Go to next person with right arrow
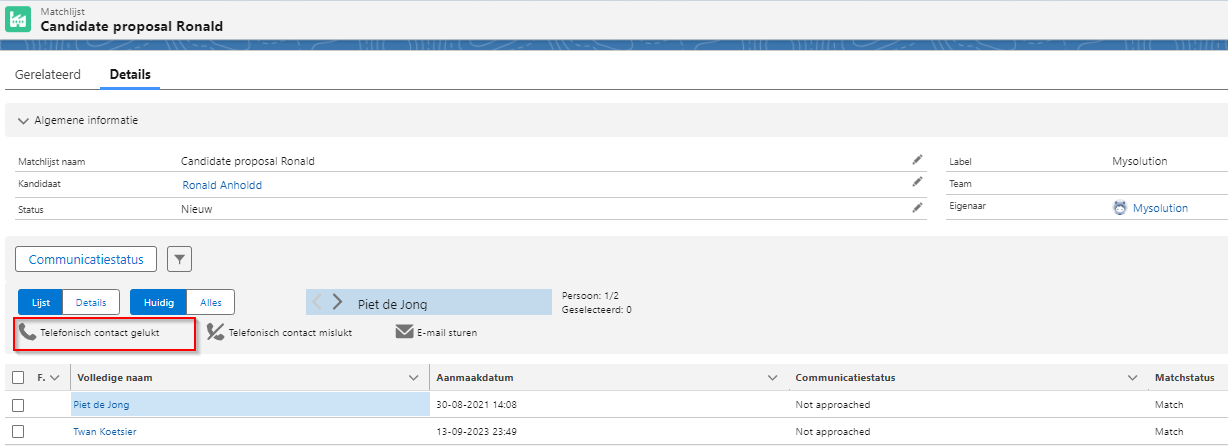1228x446 pixels. pos(338,302)
